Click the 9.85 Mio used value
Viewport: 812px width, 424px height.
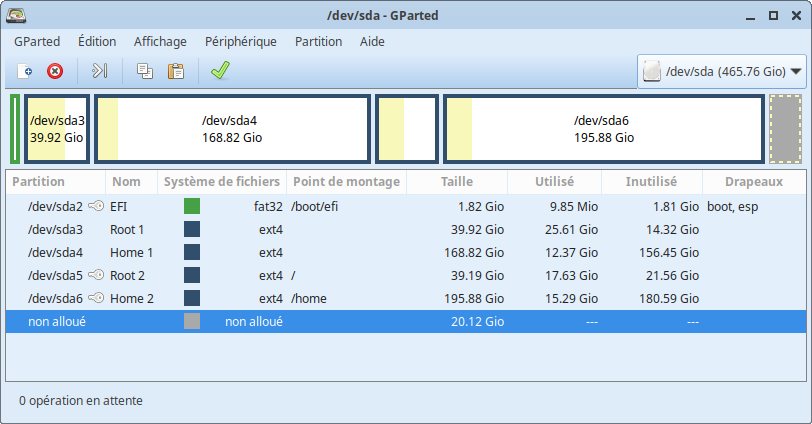tap(574, 207)
